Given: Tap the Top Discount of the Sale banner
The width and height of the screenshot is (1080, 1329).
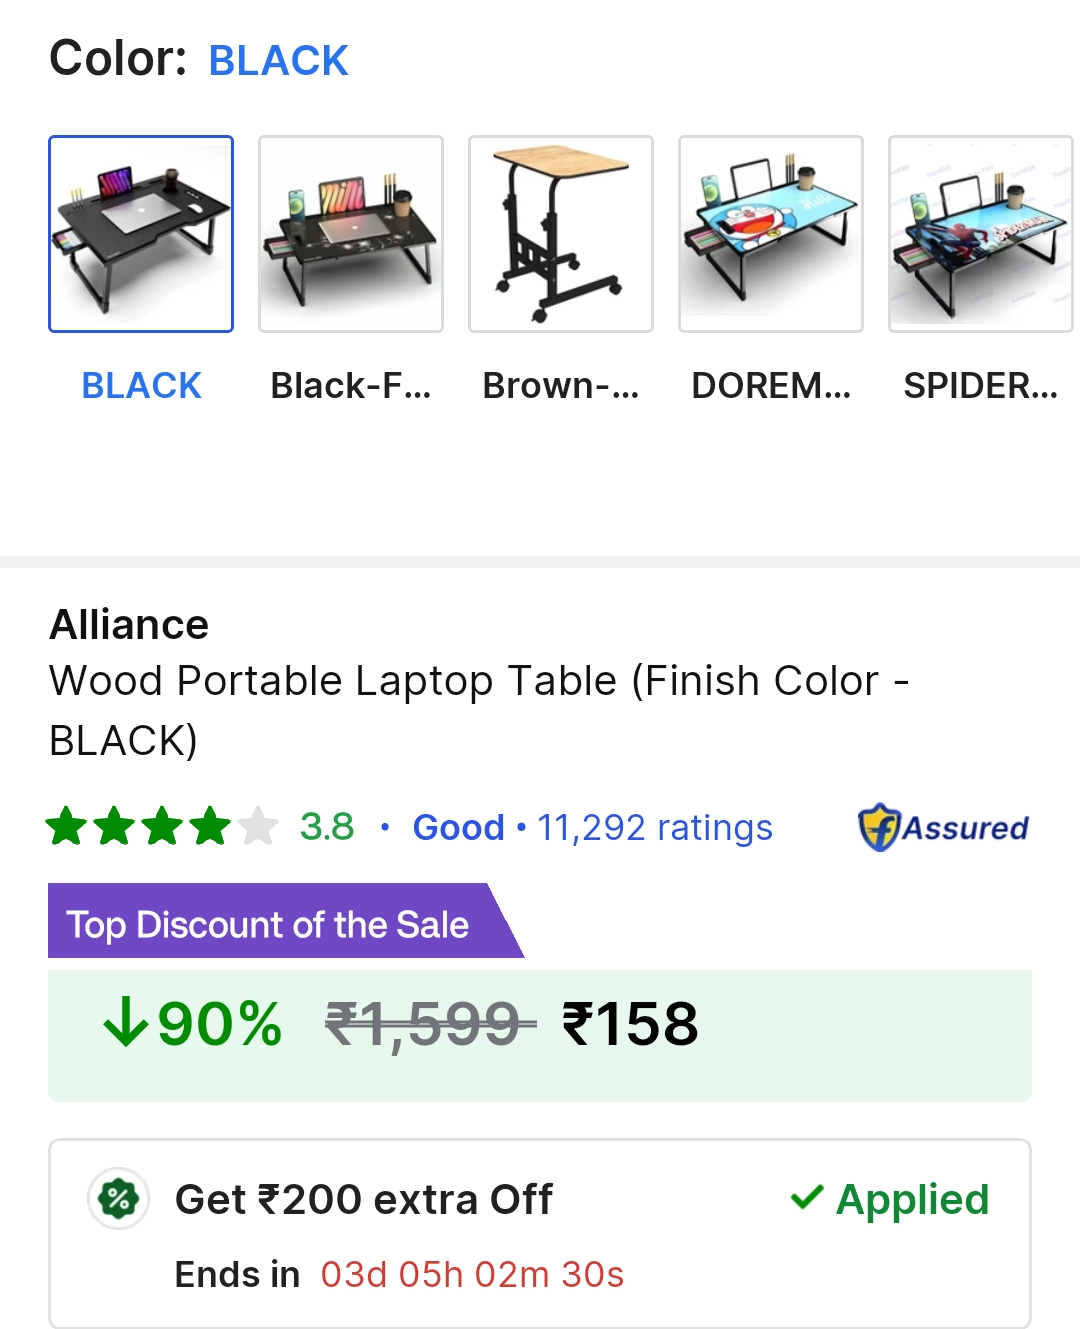Looking at the screenshot, I should pyautogui.click(x=268, y=924).
